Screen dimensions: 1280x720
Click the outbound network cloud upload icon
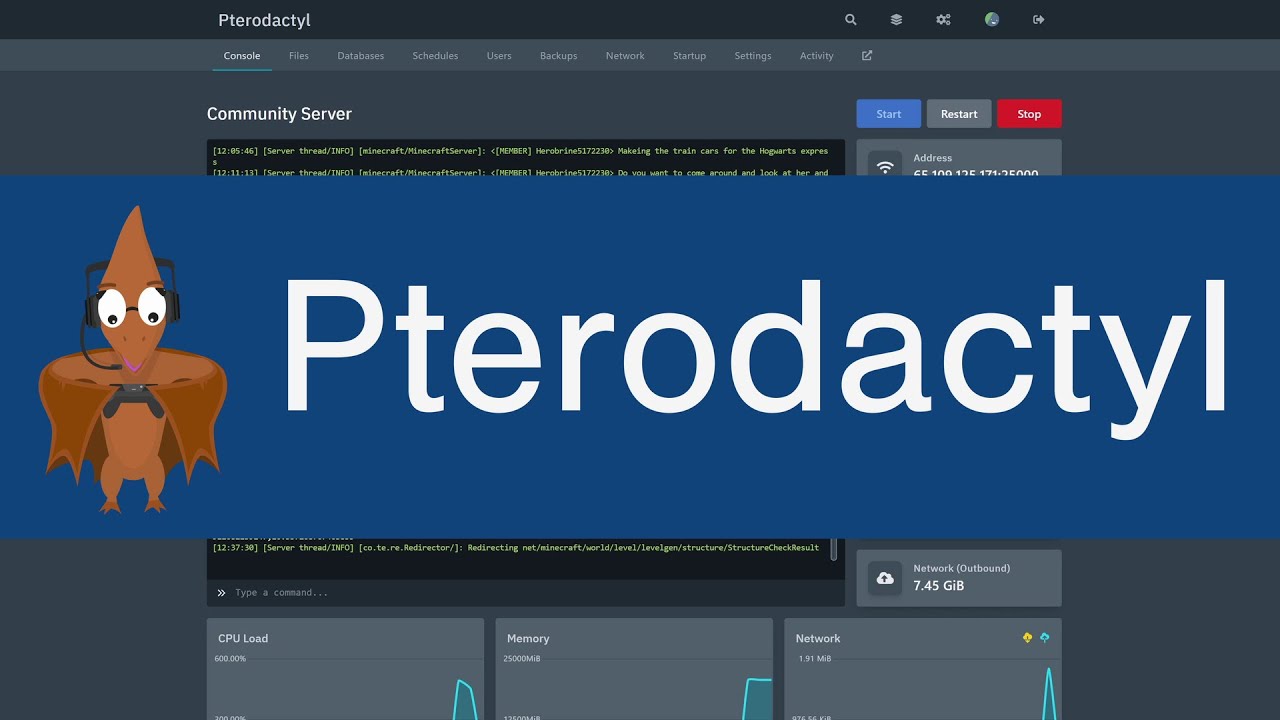tap(885, 578)
